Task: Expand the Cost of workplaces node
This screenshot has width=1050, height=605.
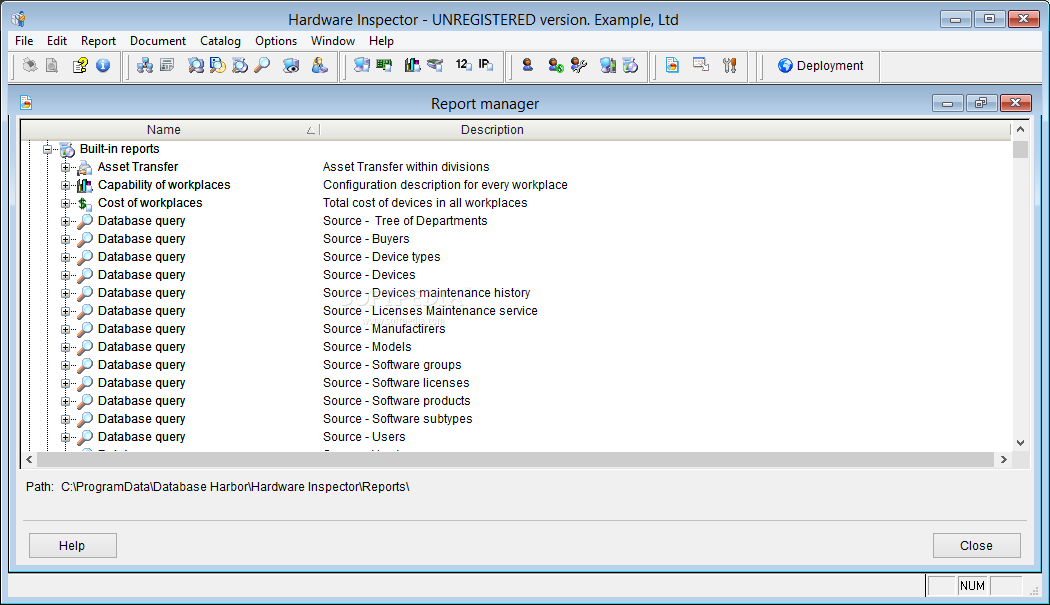Action: pyautogui.click(x=66, y=203)
